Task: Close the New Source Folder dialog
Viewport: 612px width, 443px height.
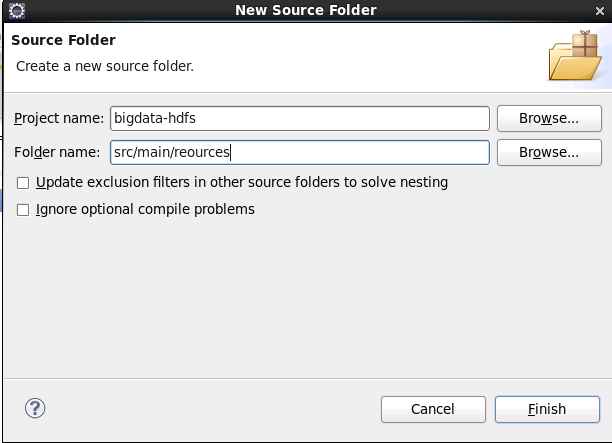Action: (600, 11)
